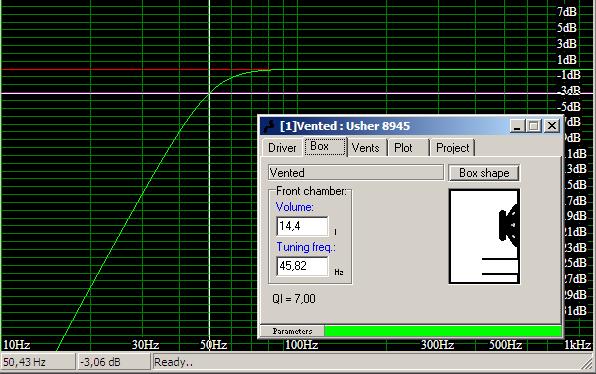Click the Volume input field showing 14,4

[x=302, y=226]
